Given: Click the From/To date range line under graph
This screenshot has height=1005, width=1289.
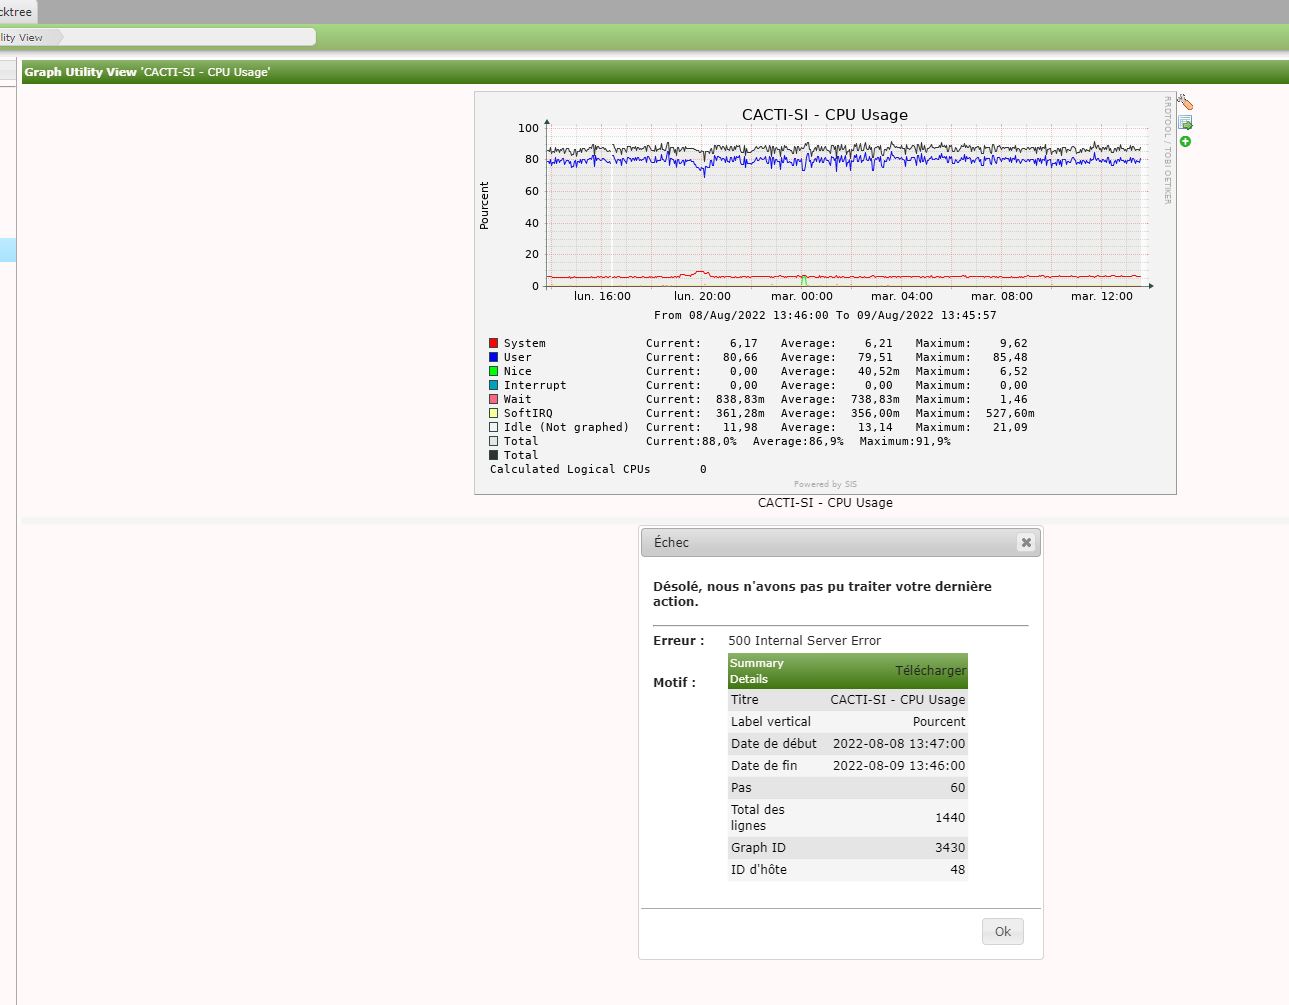Looking at the screenshot, I should coord(825,315).
